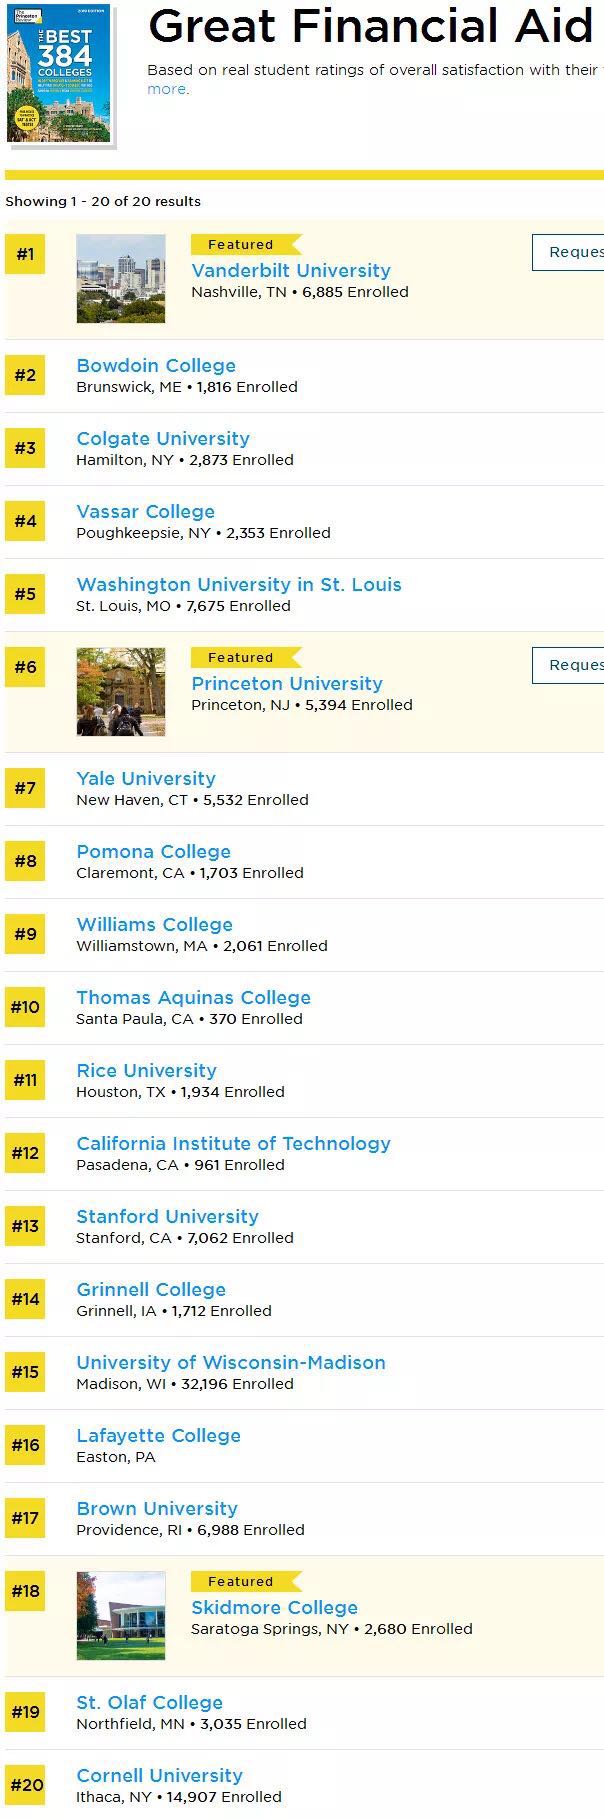Click the #20 rank badge
This screenshot has width=604, height=1819.
27,1785
